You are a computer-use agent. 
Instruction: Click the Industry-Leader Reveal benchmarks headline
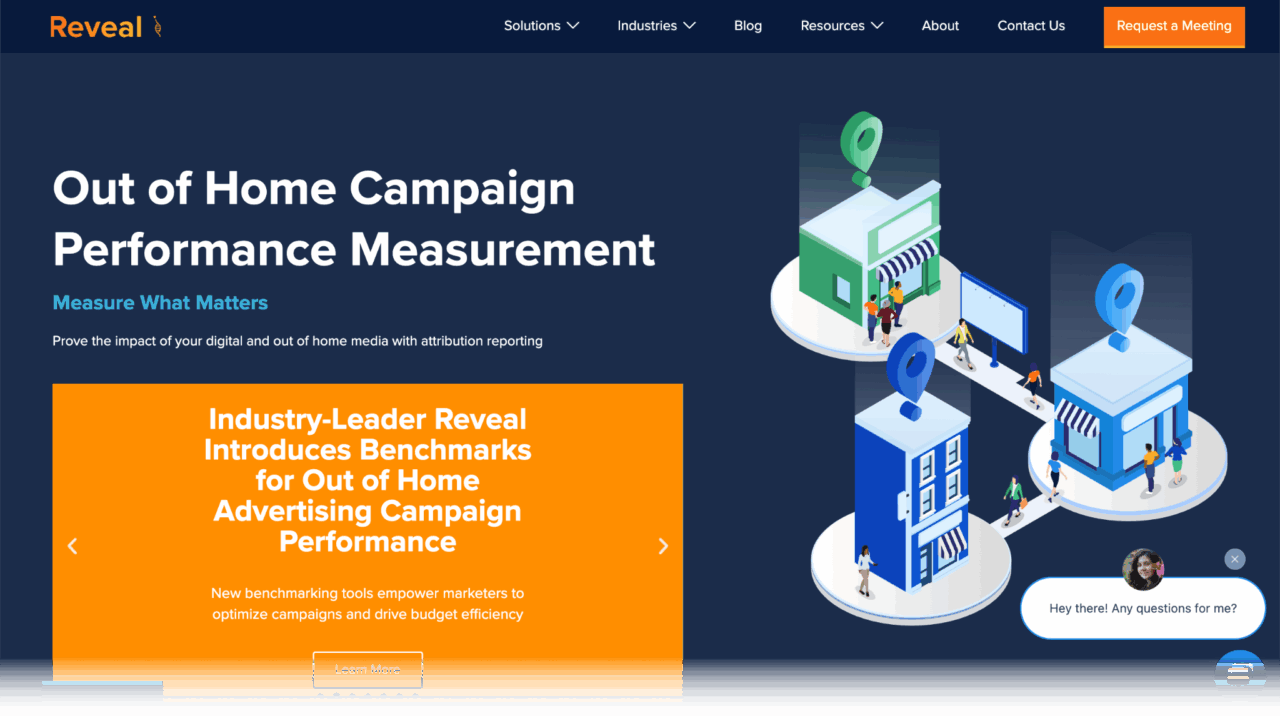(368, 480)
